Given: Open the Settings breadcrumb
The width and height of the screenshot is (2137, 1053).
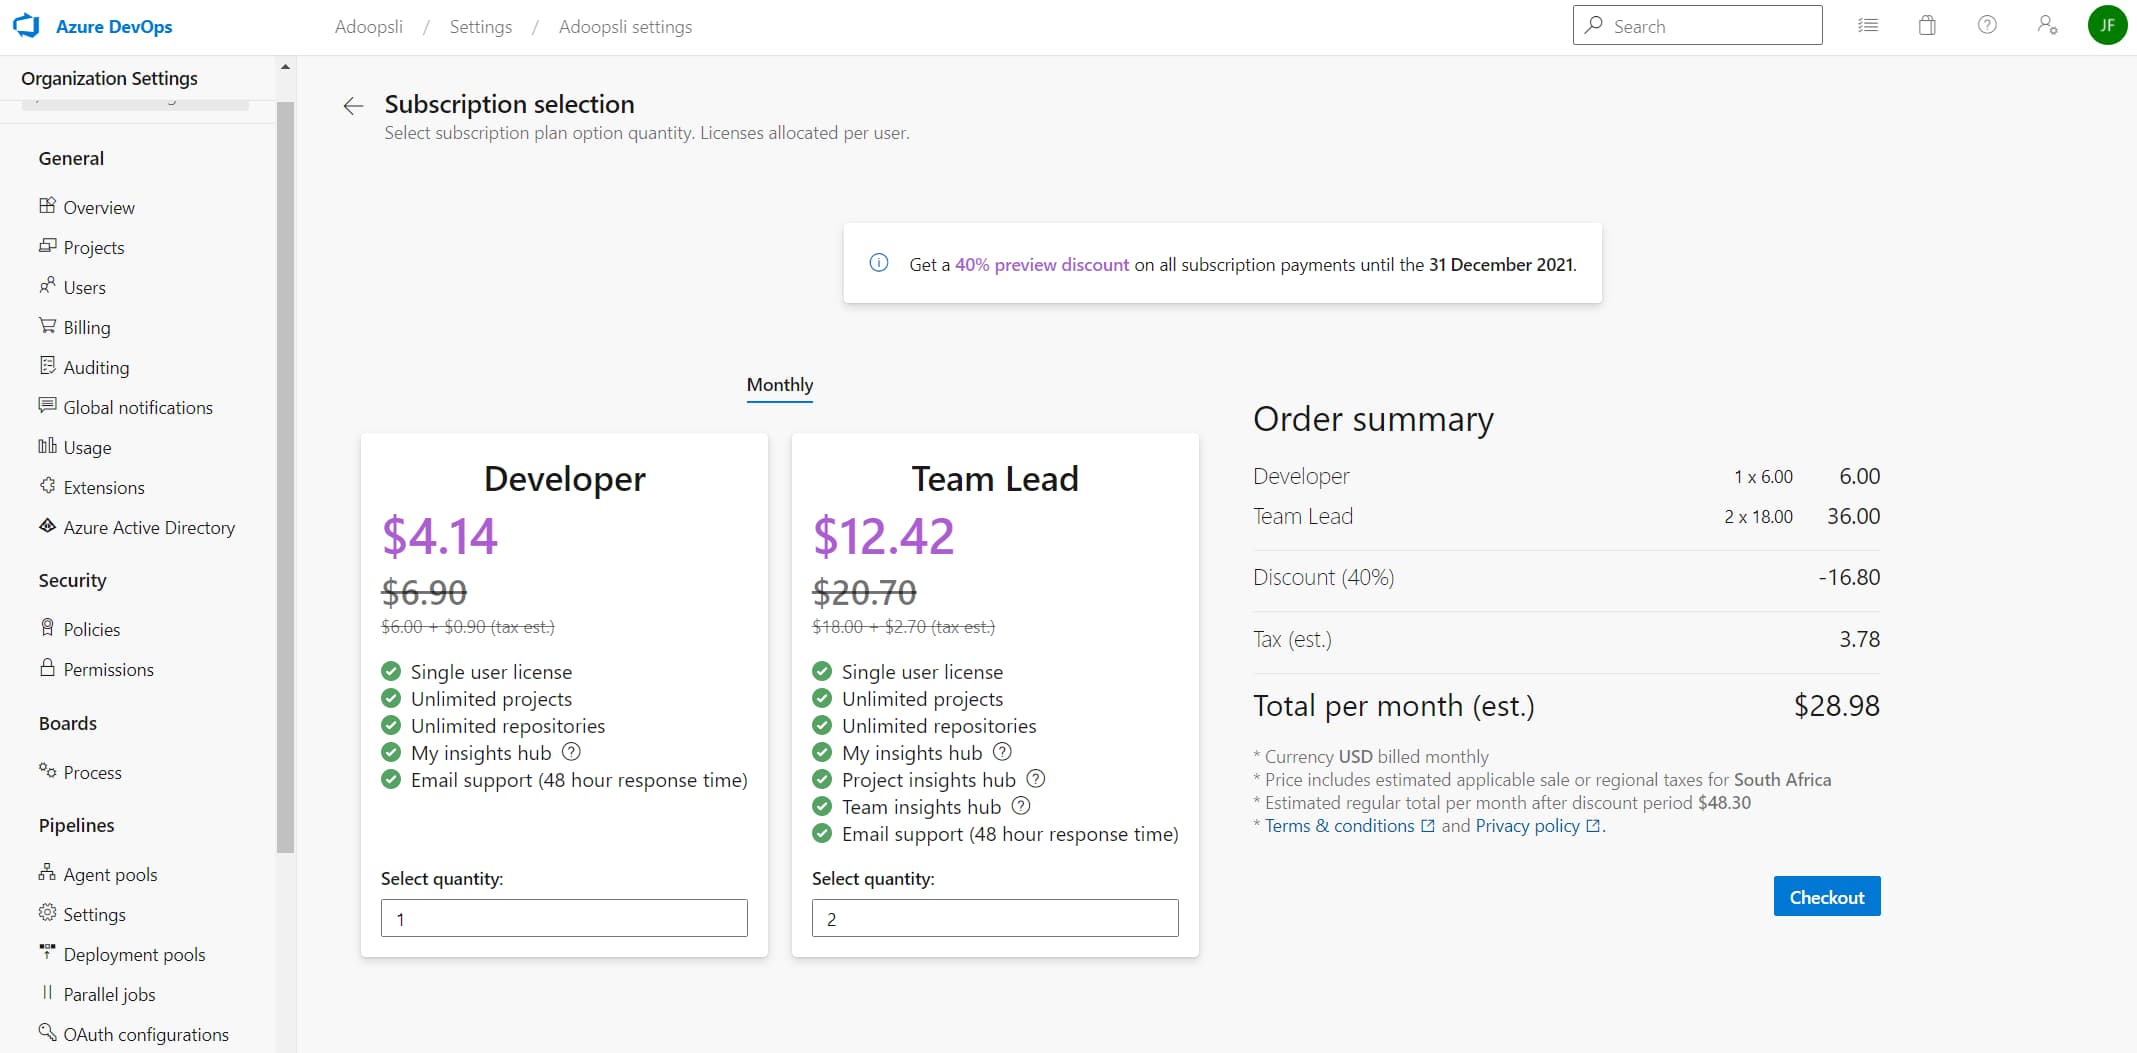Looking at the screenshot, I should [x=481, y=27].
